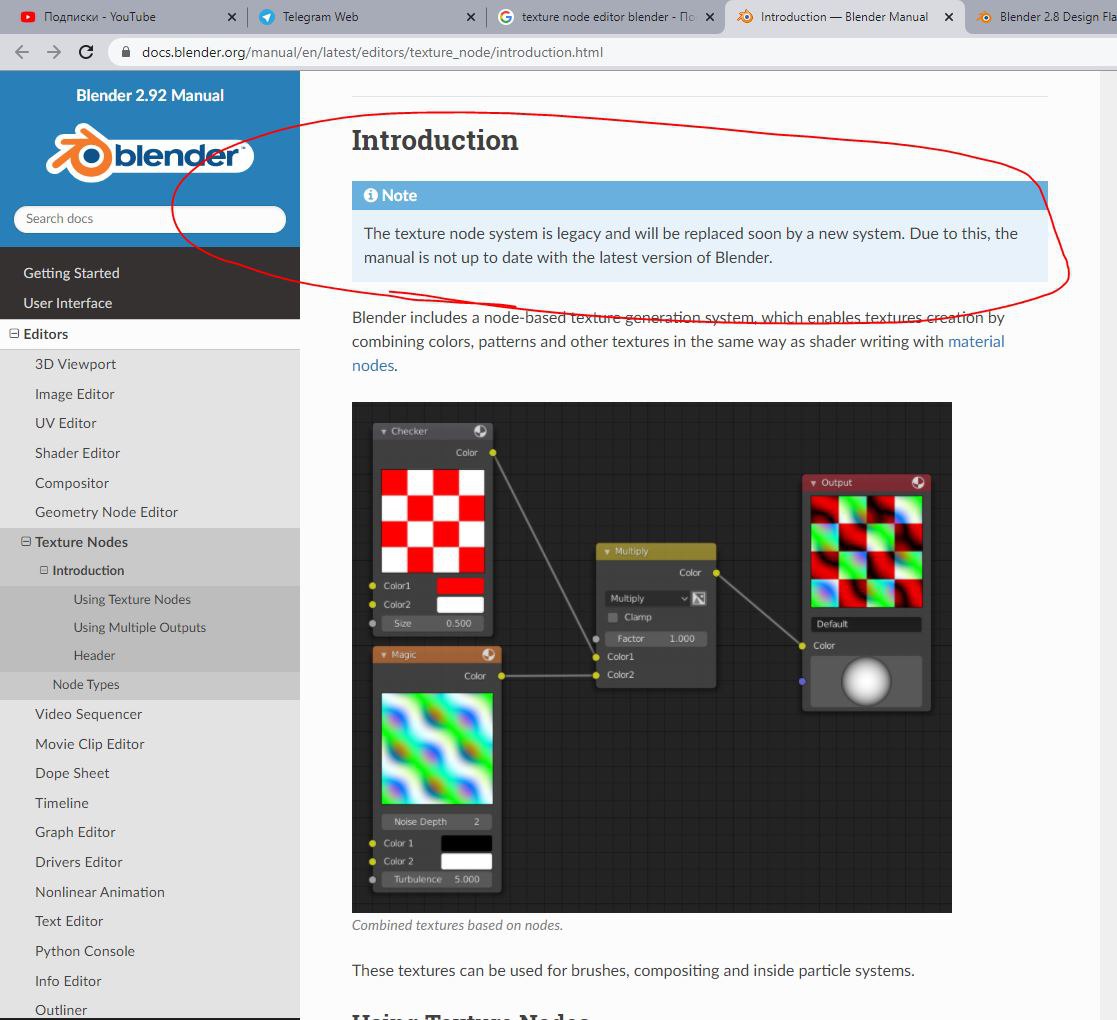The height and width of the screenshot is (1020, 1117).
Task: Open Info Editor in the sidebar
Action: (x=68, y=981)
